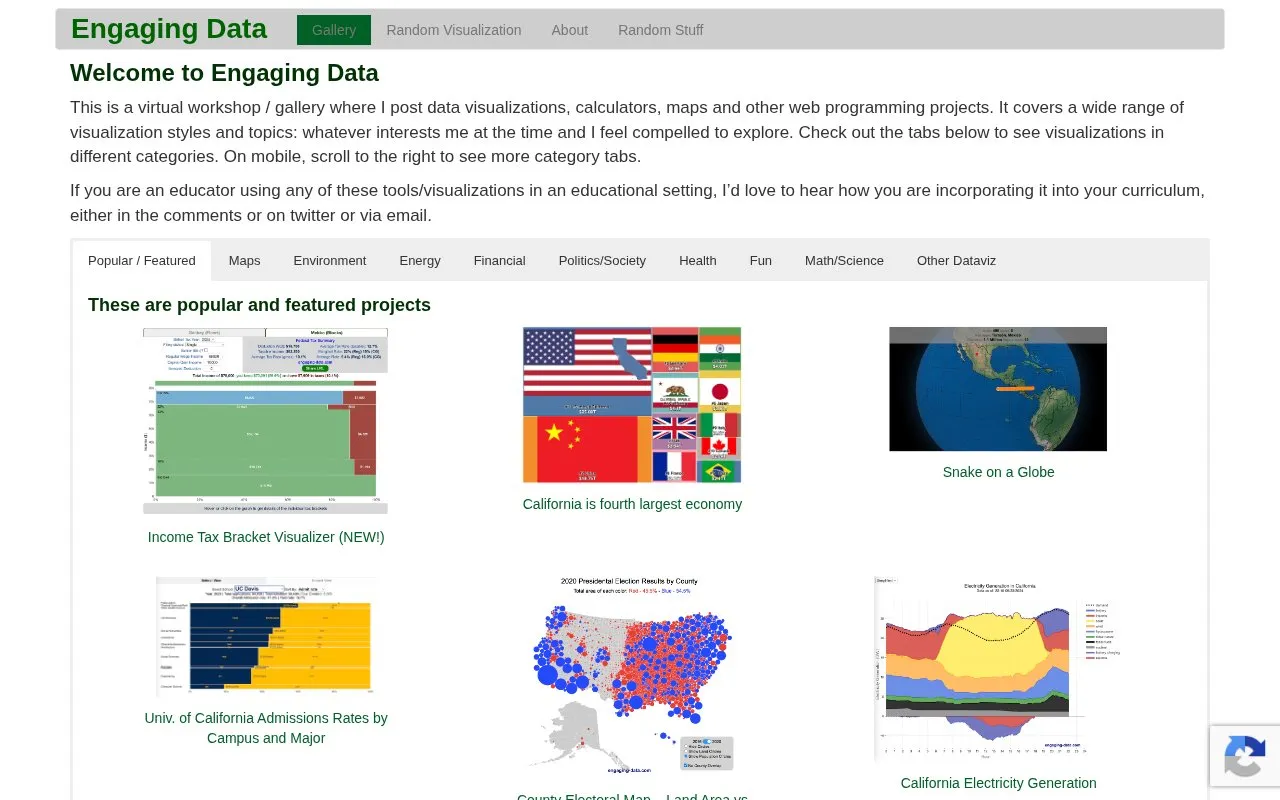Show the Financial tab
The height and width of the screenshot is (800, 1280).
coord(500,261)
